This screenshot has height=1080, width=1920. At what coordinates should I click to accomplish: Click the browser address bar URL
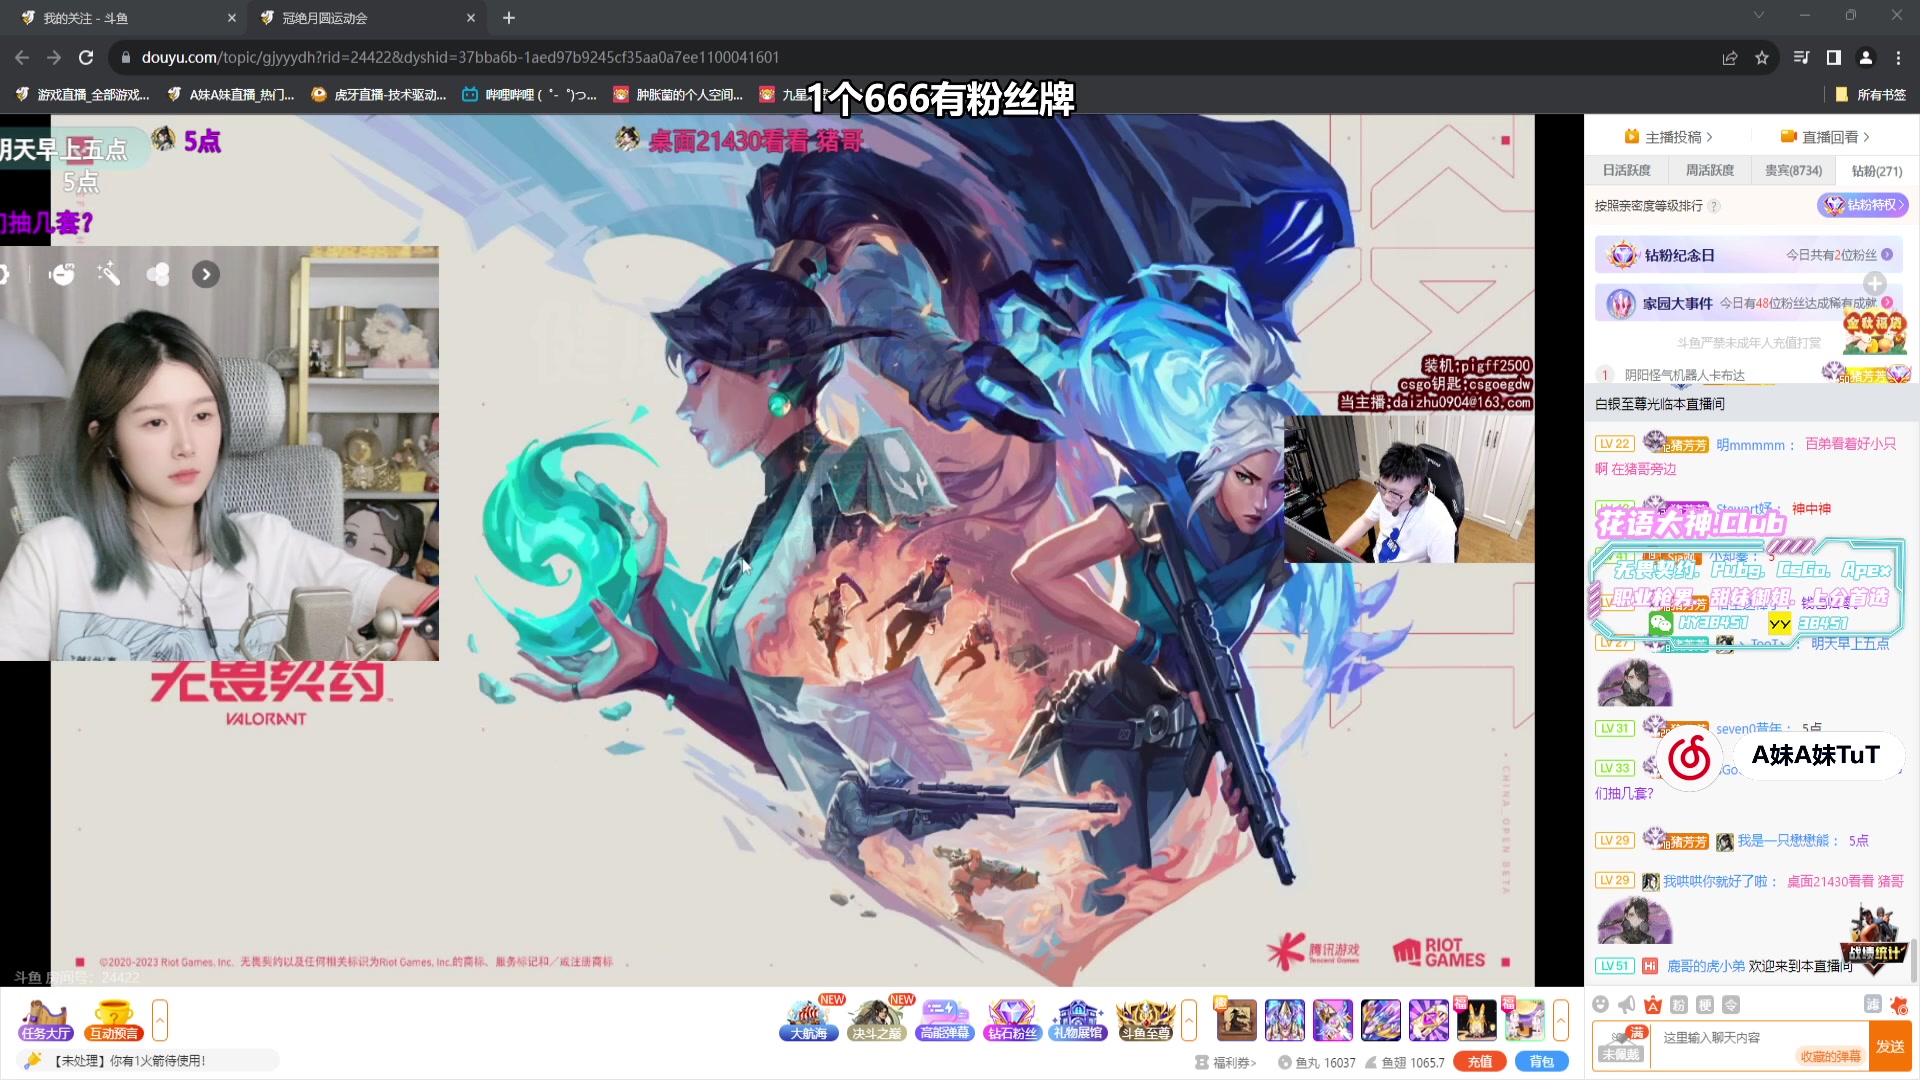pos(460,58)
